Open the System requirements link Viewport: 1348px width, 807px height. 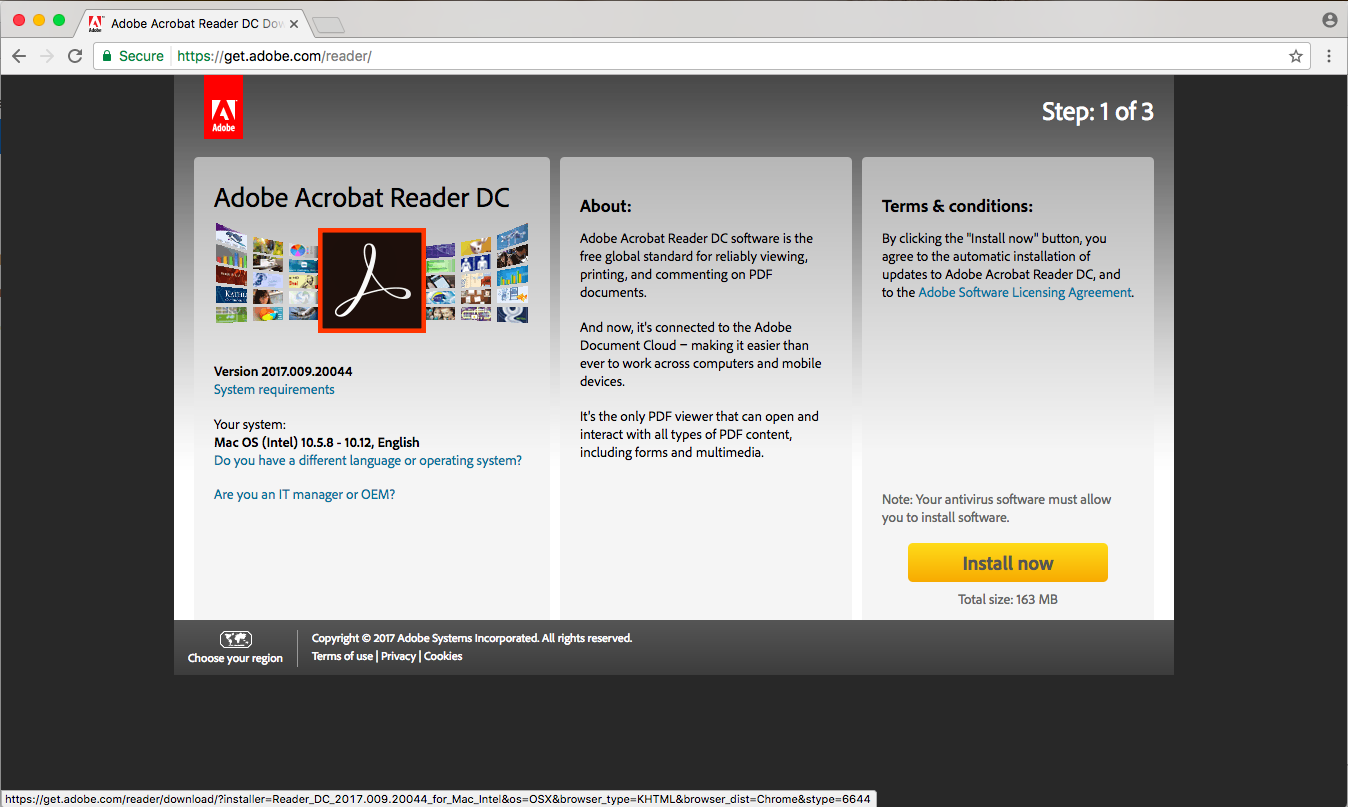click(x=274, y=390)
